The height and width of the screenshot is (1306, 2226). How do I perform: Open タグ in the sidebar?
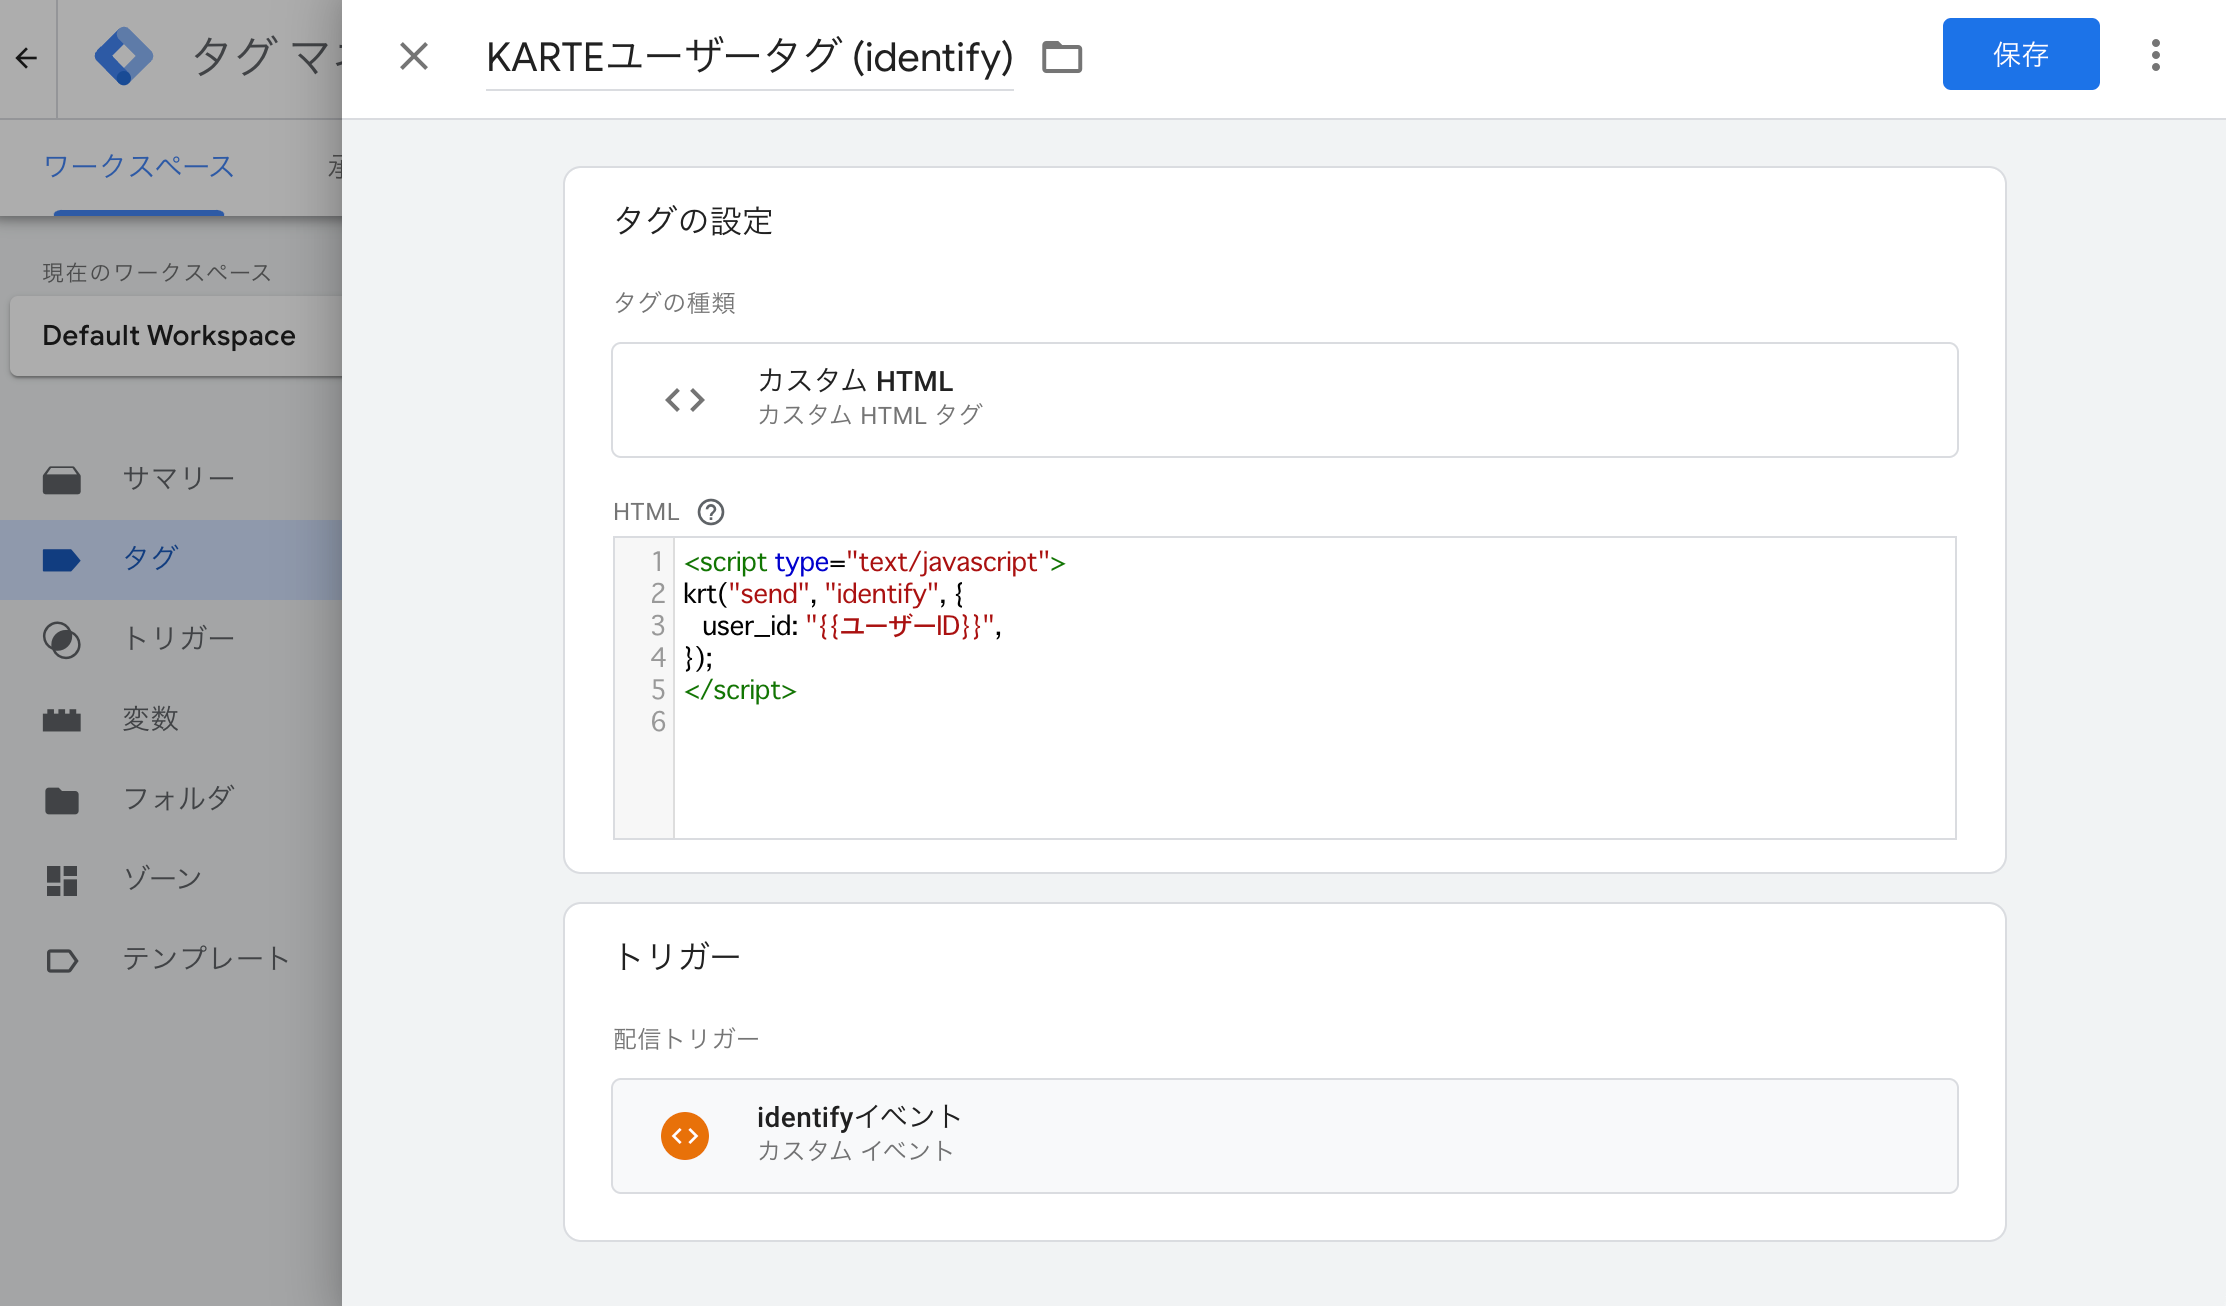point(171,559)
